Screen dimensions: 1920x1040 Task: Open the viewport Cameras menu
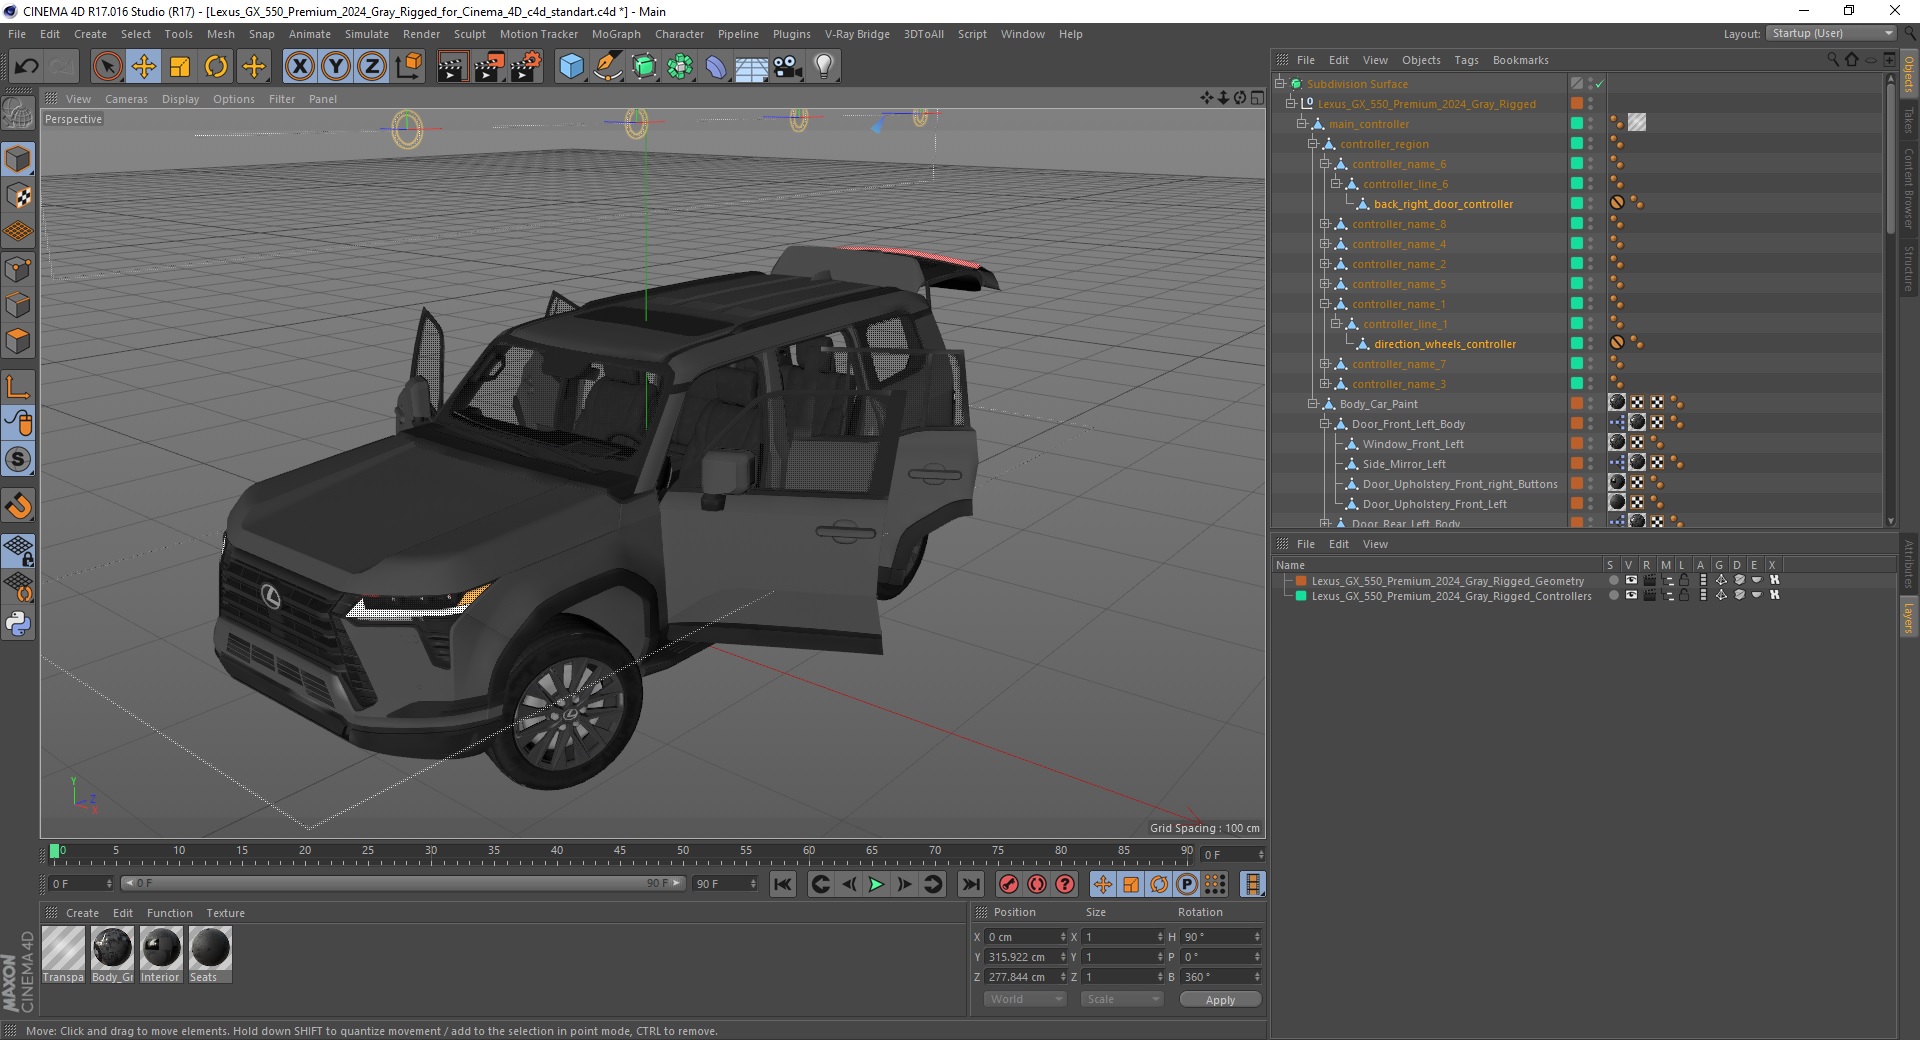[x=126, y=99]
